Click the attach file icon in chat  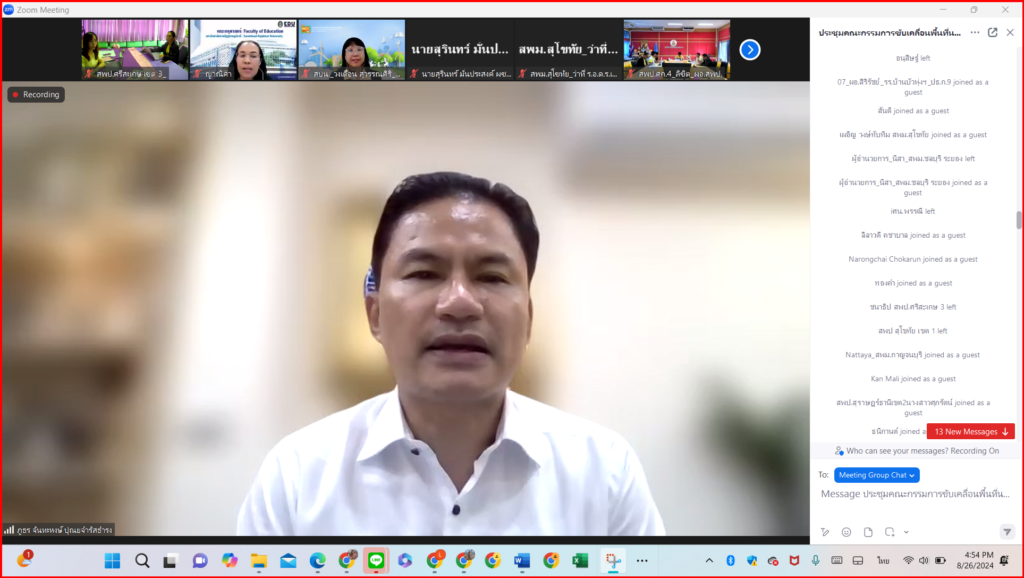point(868,532)
